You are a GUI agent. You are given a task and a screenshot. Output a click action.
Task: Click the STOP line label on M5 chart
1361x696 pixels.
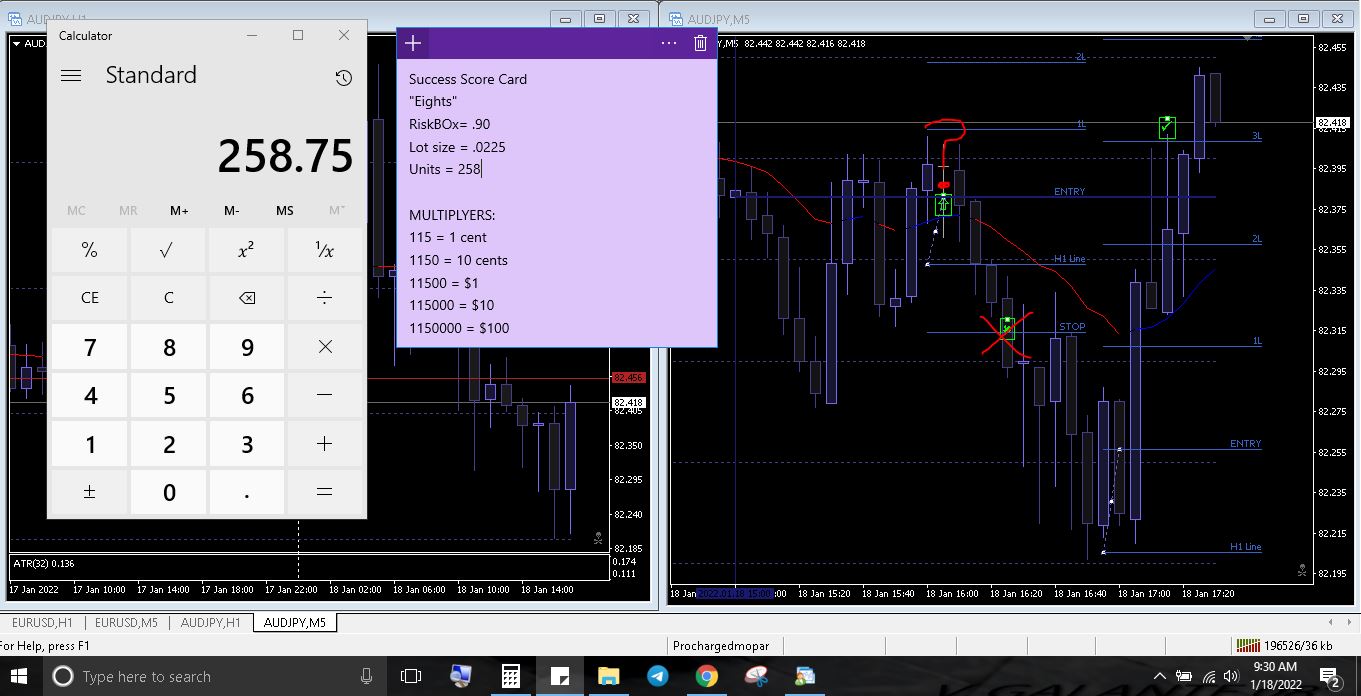[x=1072, y=327]
